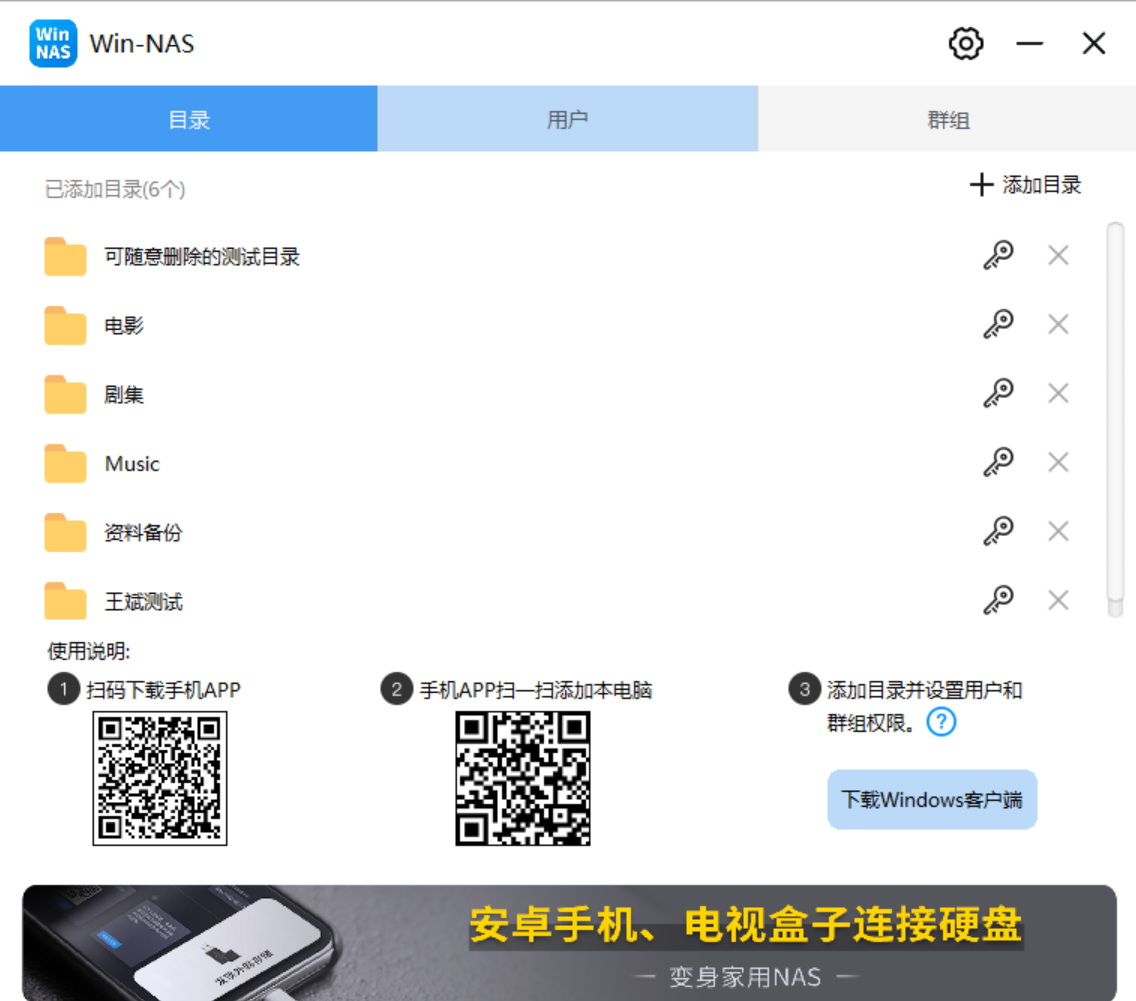Click the directory list scrollbar
Viewport: 1136px width, 1001px height.
click(1115, 420)
